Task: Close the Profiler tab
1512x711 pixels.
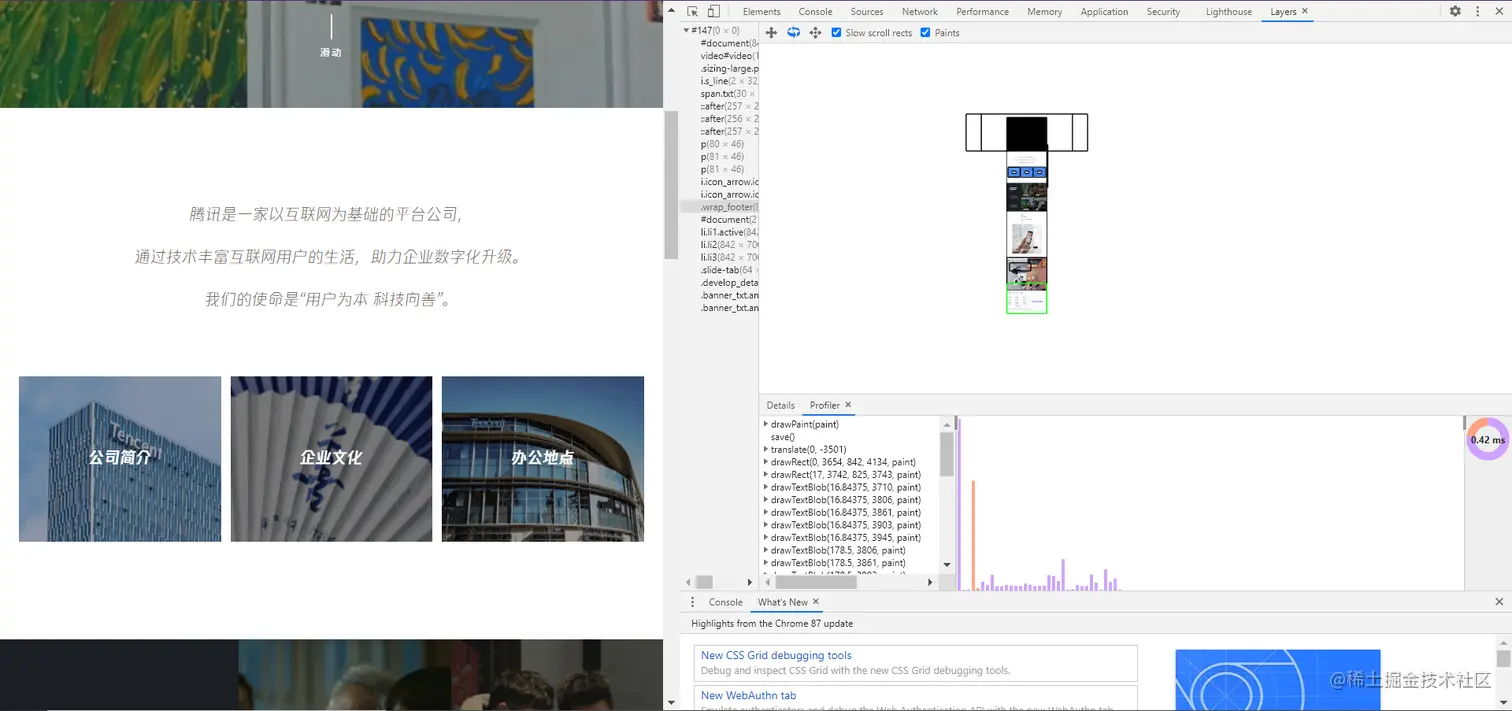Action: pyautogui.click(x=848, y=405)
